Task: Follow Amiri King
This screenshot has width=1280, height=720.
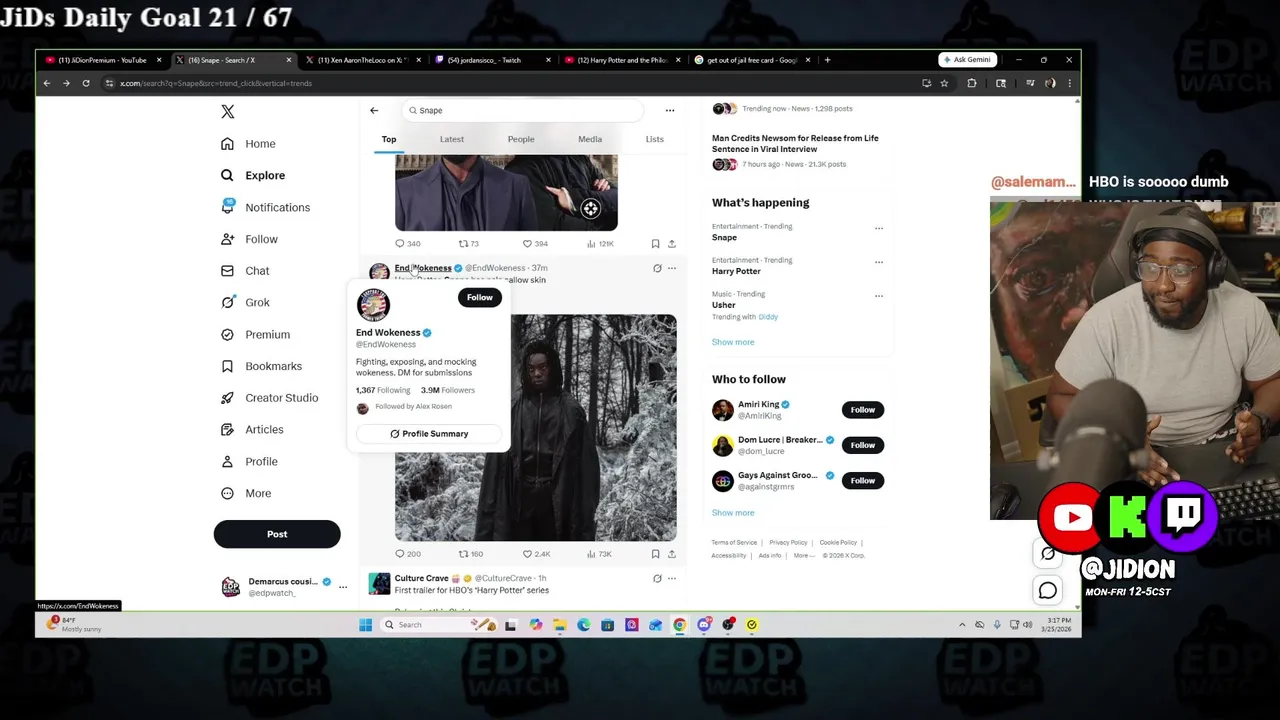Action: click(x=862, y=410)
